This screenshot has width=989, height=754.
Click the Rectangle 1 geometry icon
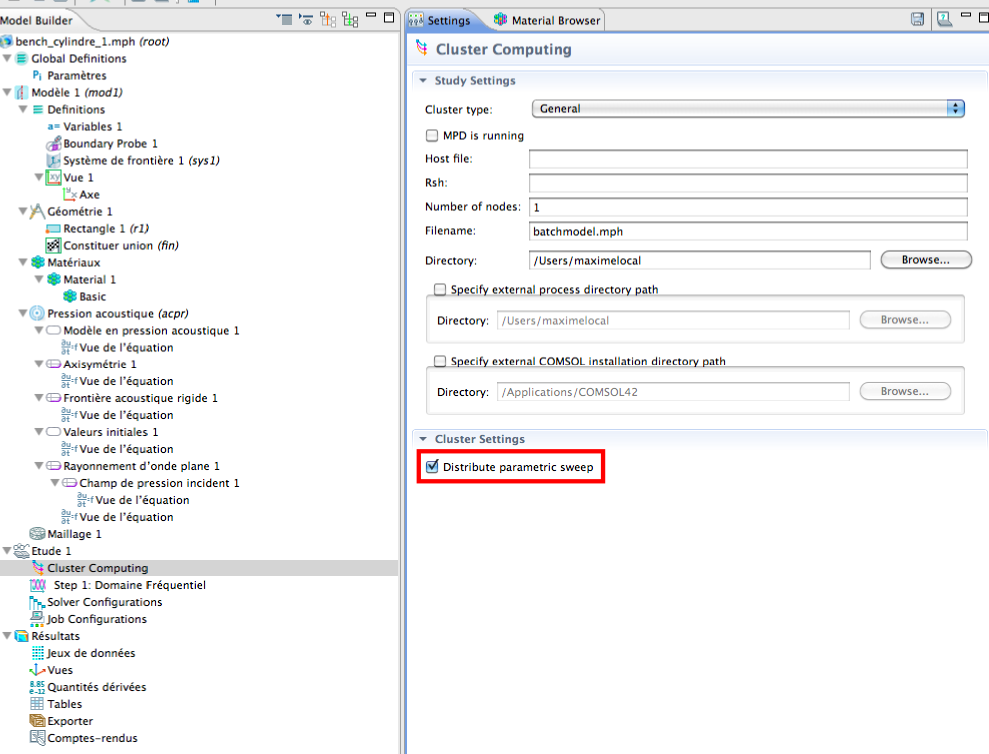[54, 229]
